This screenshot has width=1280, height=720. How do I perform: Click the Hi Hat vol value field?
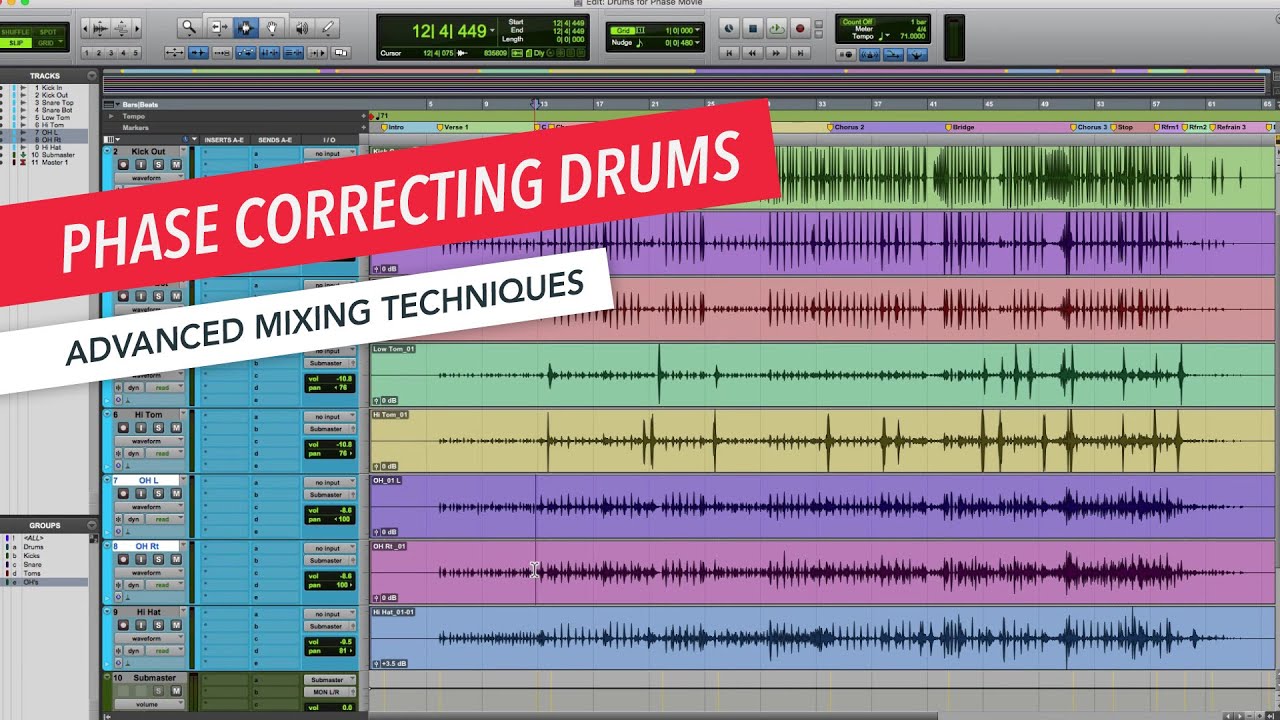coord(329,641)
